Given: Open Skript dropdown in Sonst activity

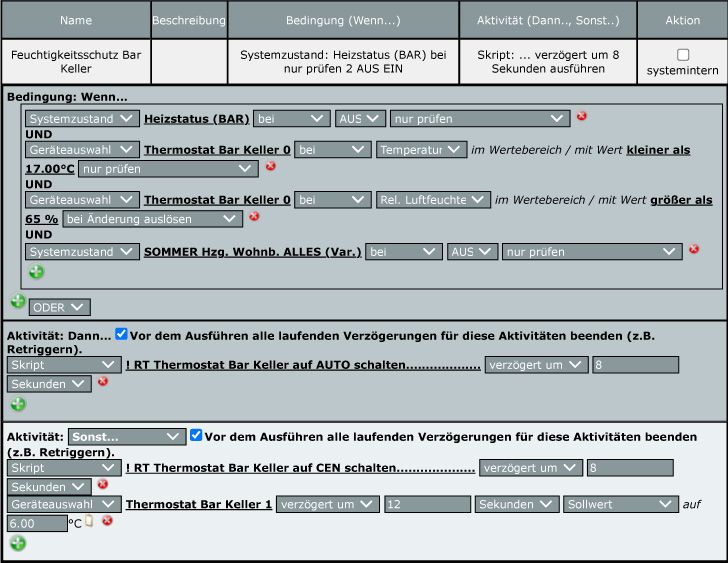Looking at the screenshot, I should coord(64,468).
